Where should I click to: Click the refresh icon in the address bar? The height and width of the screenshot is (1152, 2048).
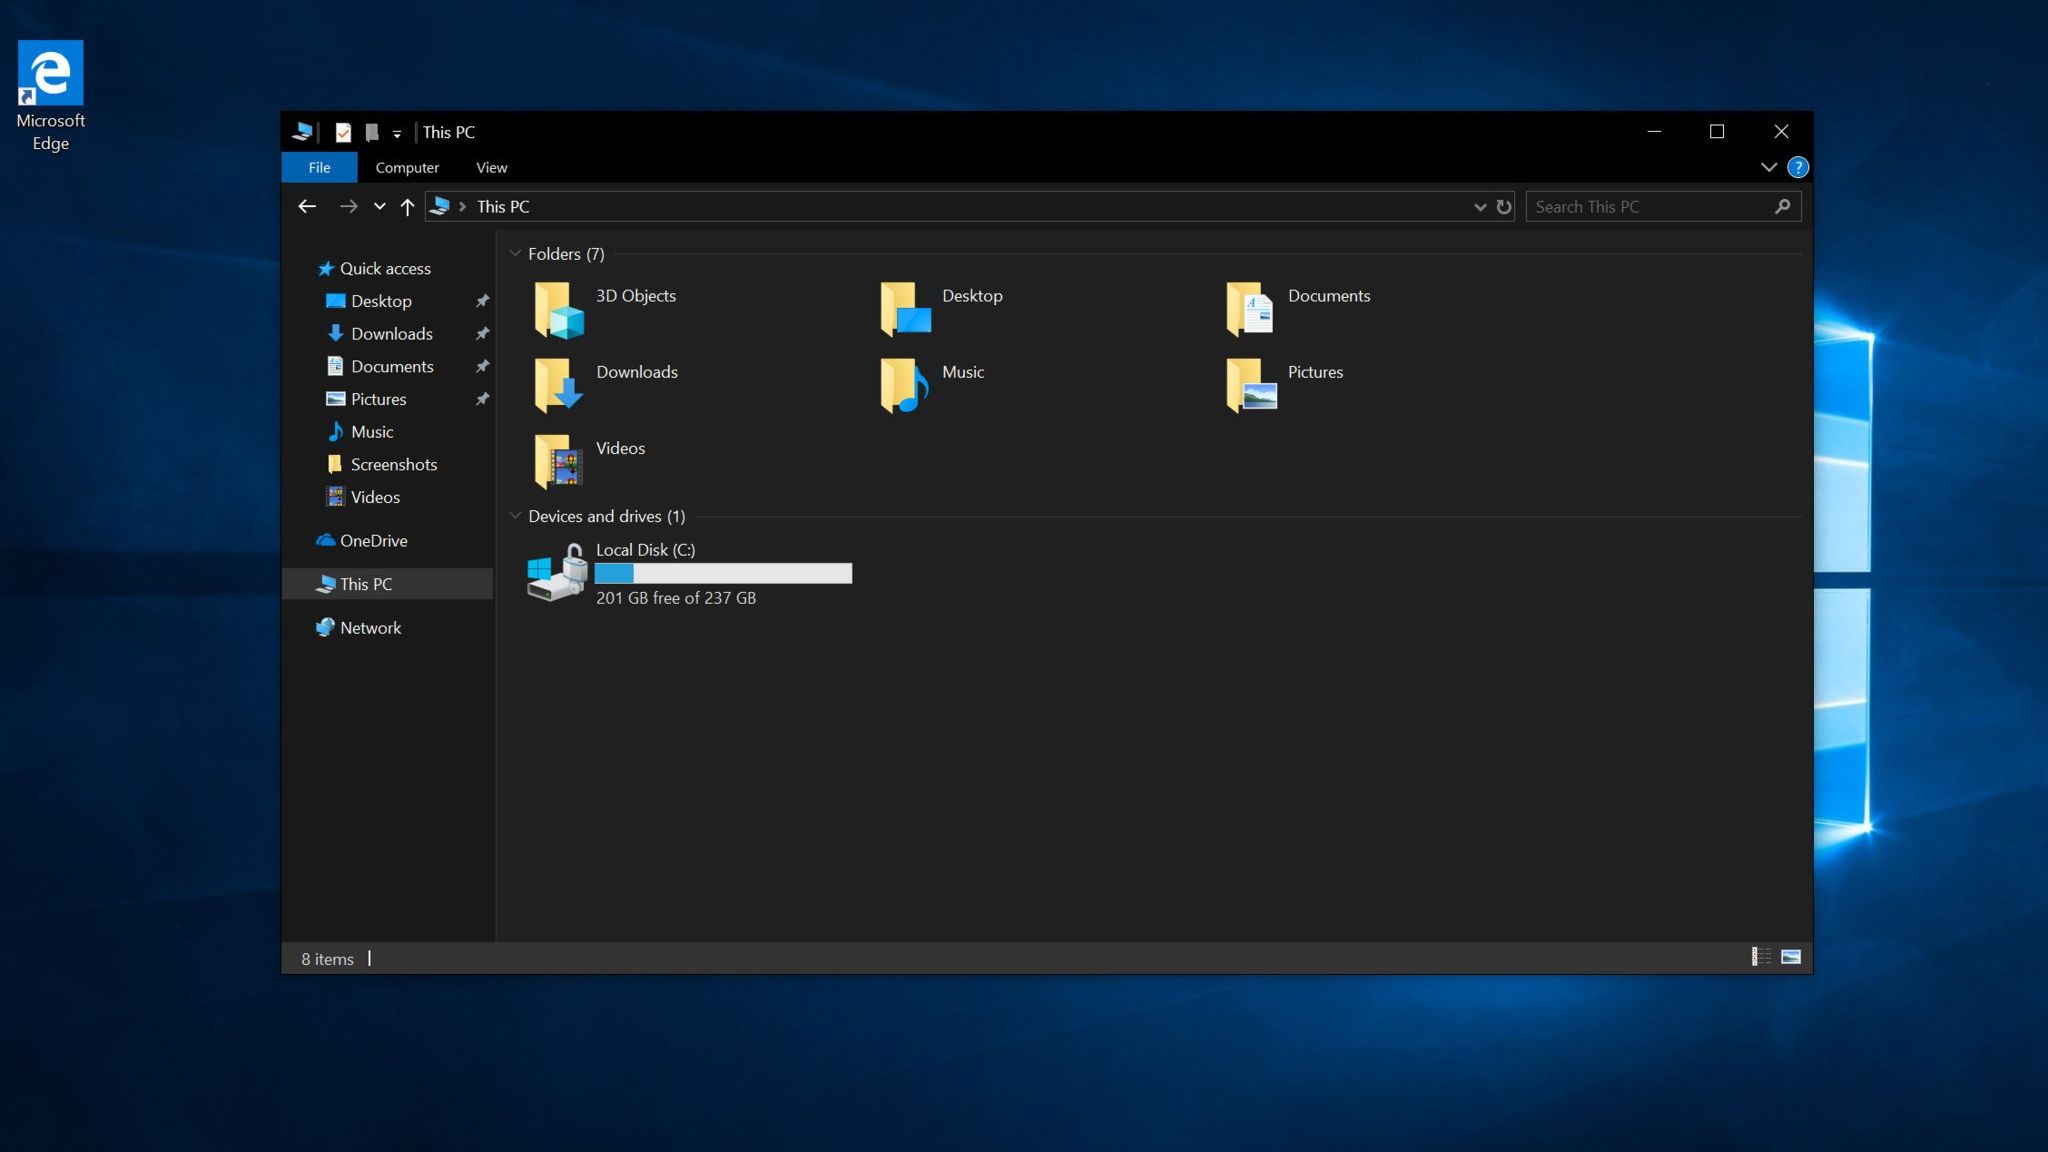tap(1504, 207)
